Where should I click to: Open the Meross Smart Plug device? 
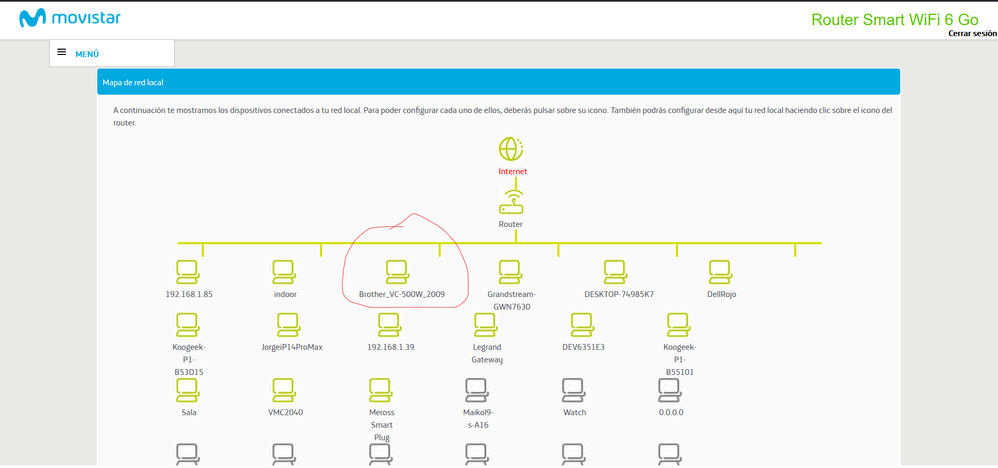coord(380,389)
